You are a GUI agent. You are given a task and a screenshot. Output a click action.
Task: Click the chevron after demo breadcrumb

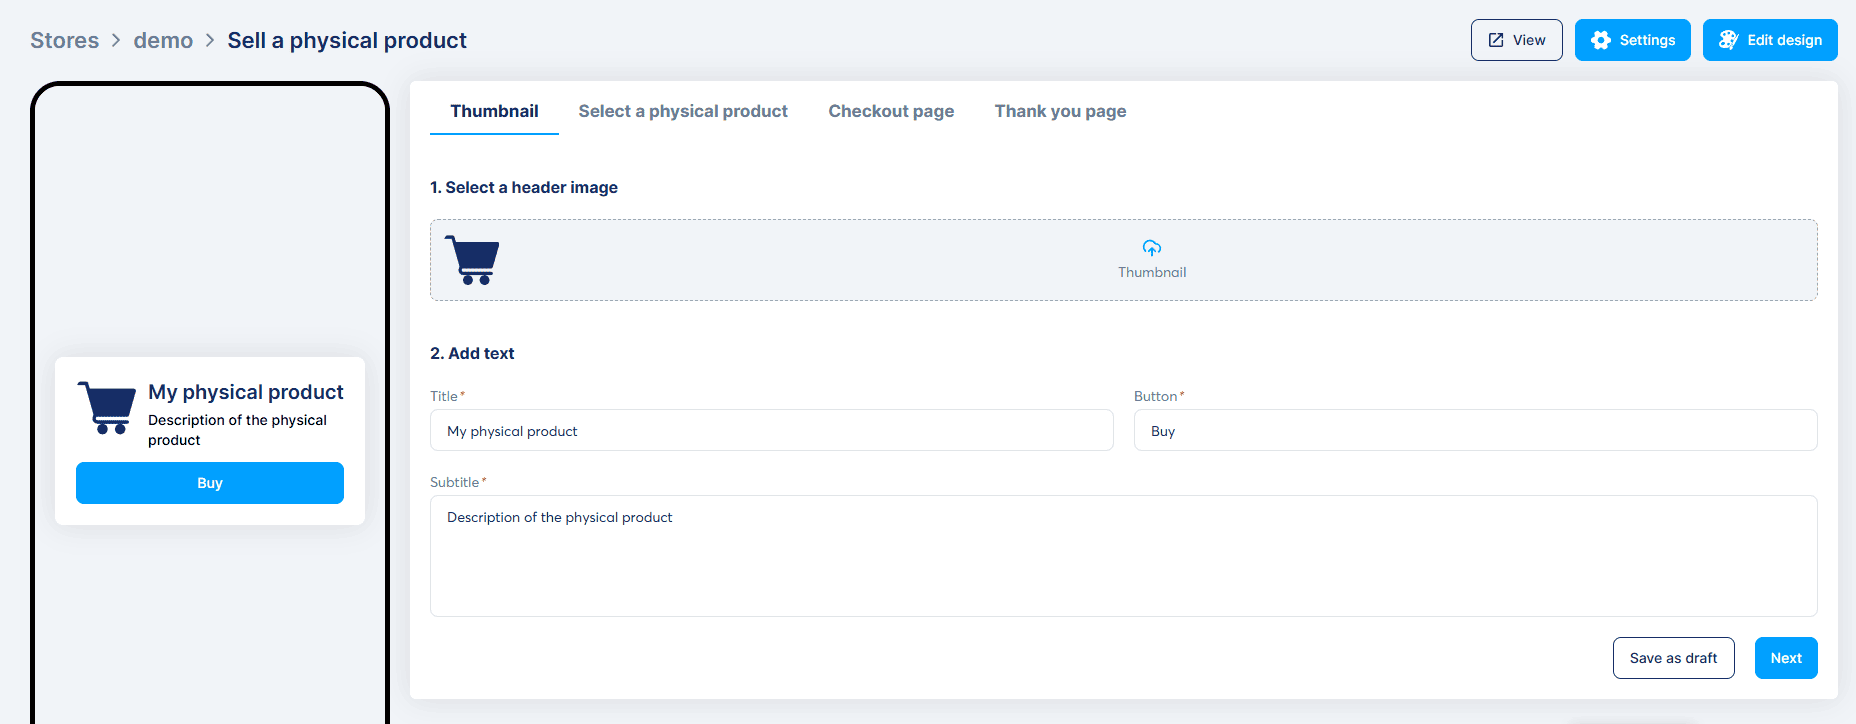[x=210, y=40]
